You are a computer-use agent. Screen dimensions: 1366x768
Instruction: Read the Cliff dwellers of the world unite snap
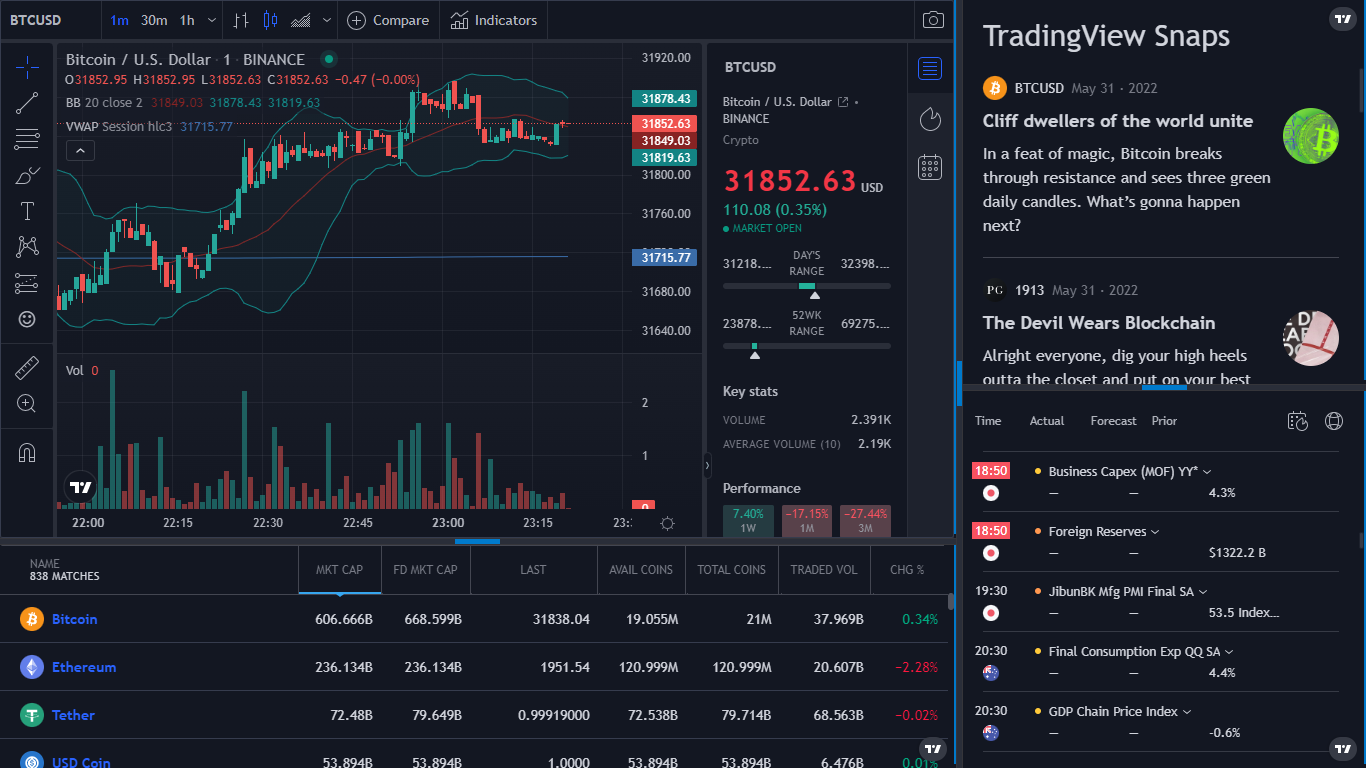pos(1118,121)
